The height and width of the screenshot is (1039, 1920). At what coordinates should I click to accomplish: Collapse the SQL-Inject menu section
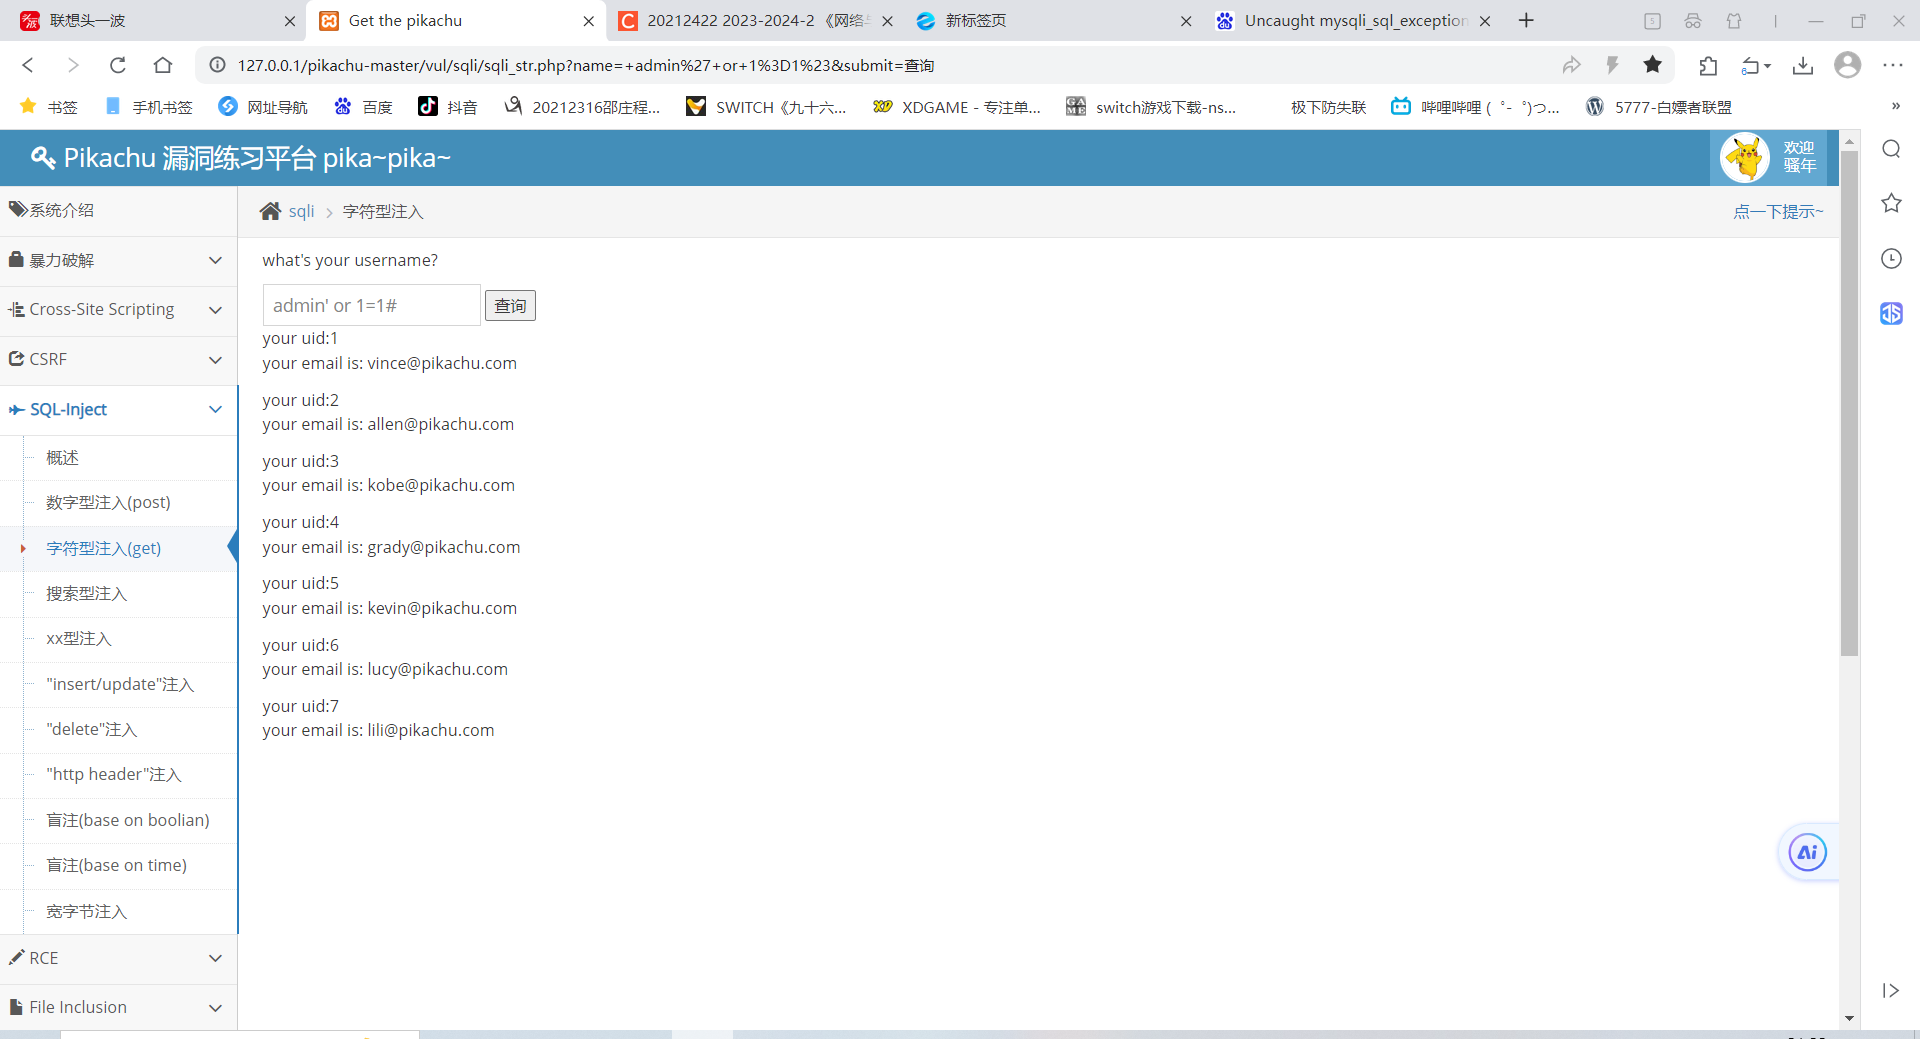tap(118, 409)
